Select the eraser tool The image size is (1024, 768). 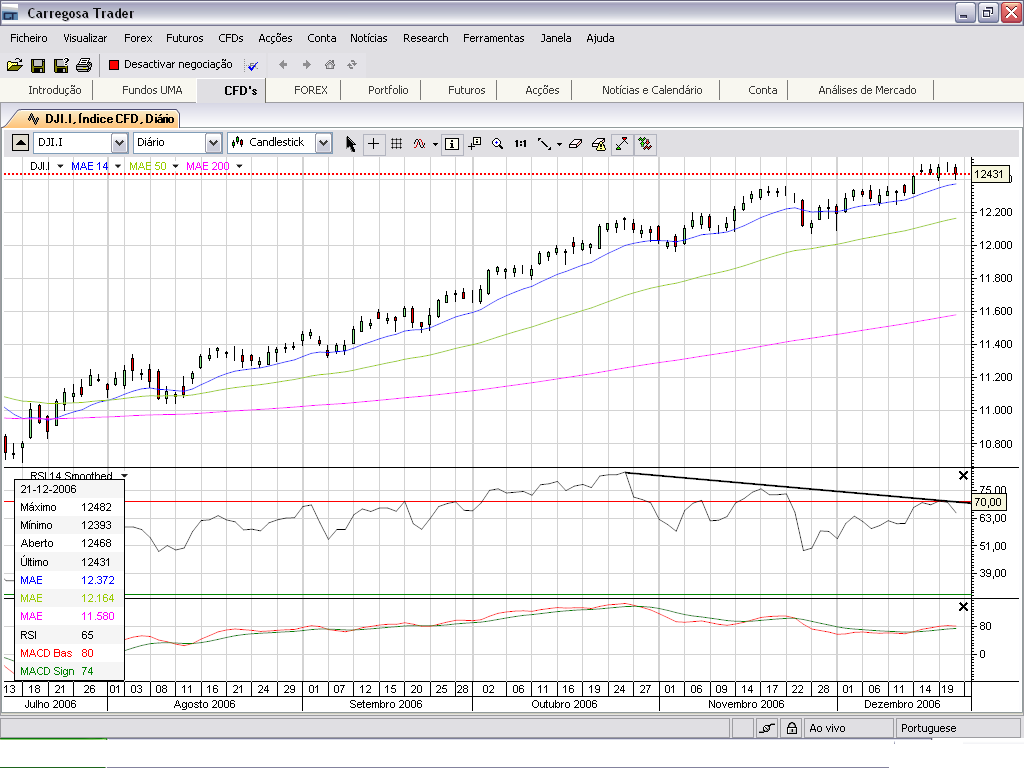[x=575, y=143]
